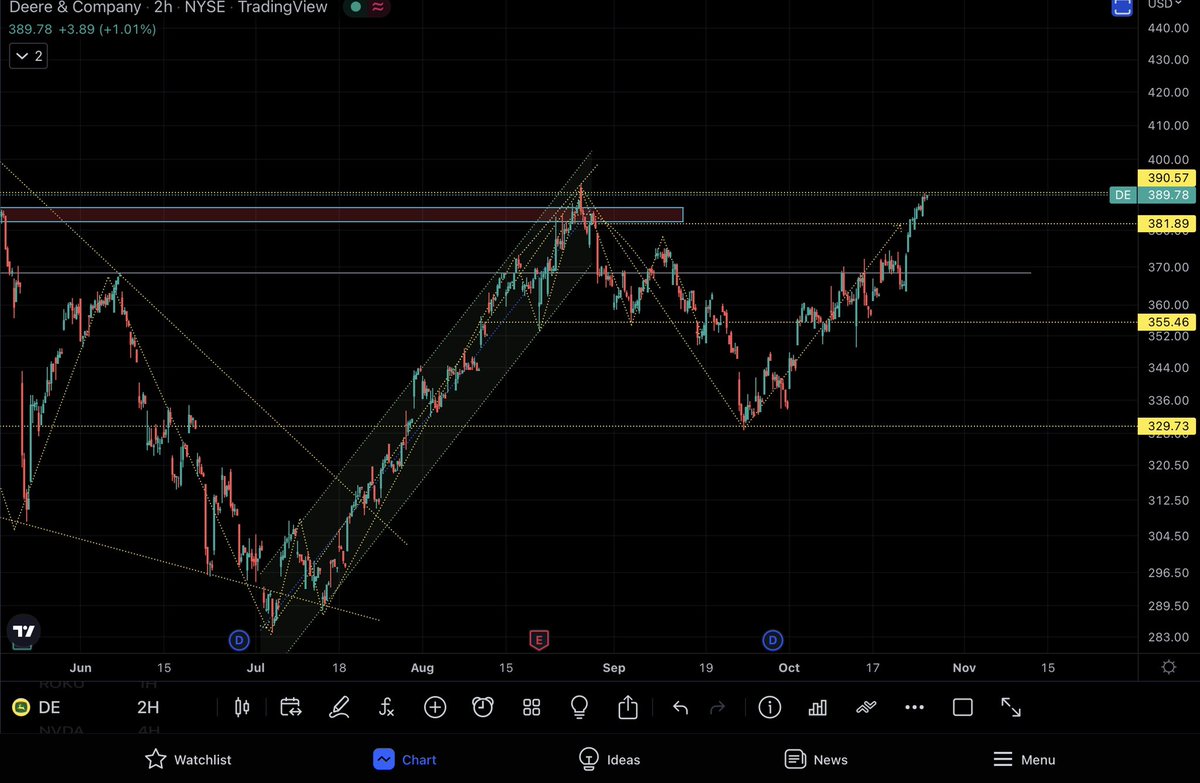Tap the Nov label on the time axis

pos(964,667)
